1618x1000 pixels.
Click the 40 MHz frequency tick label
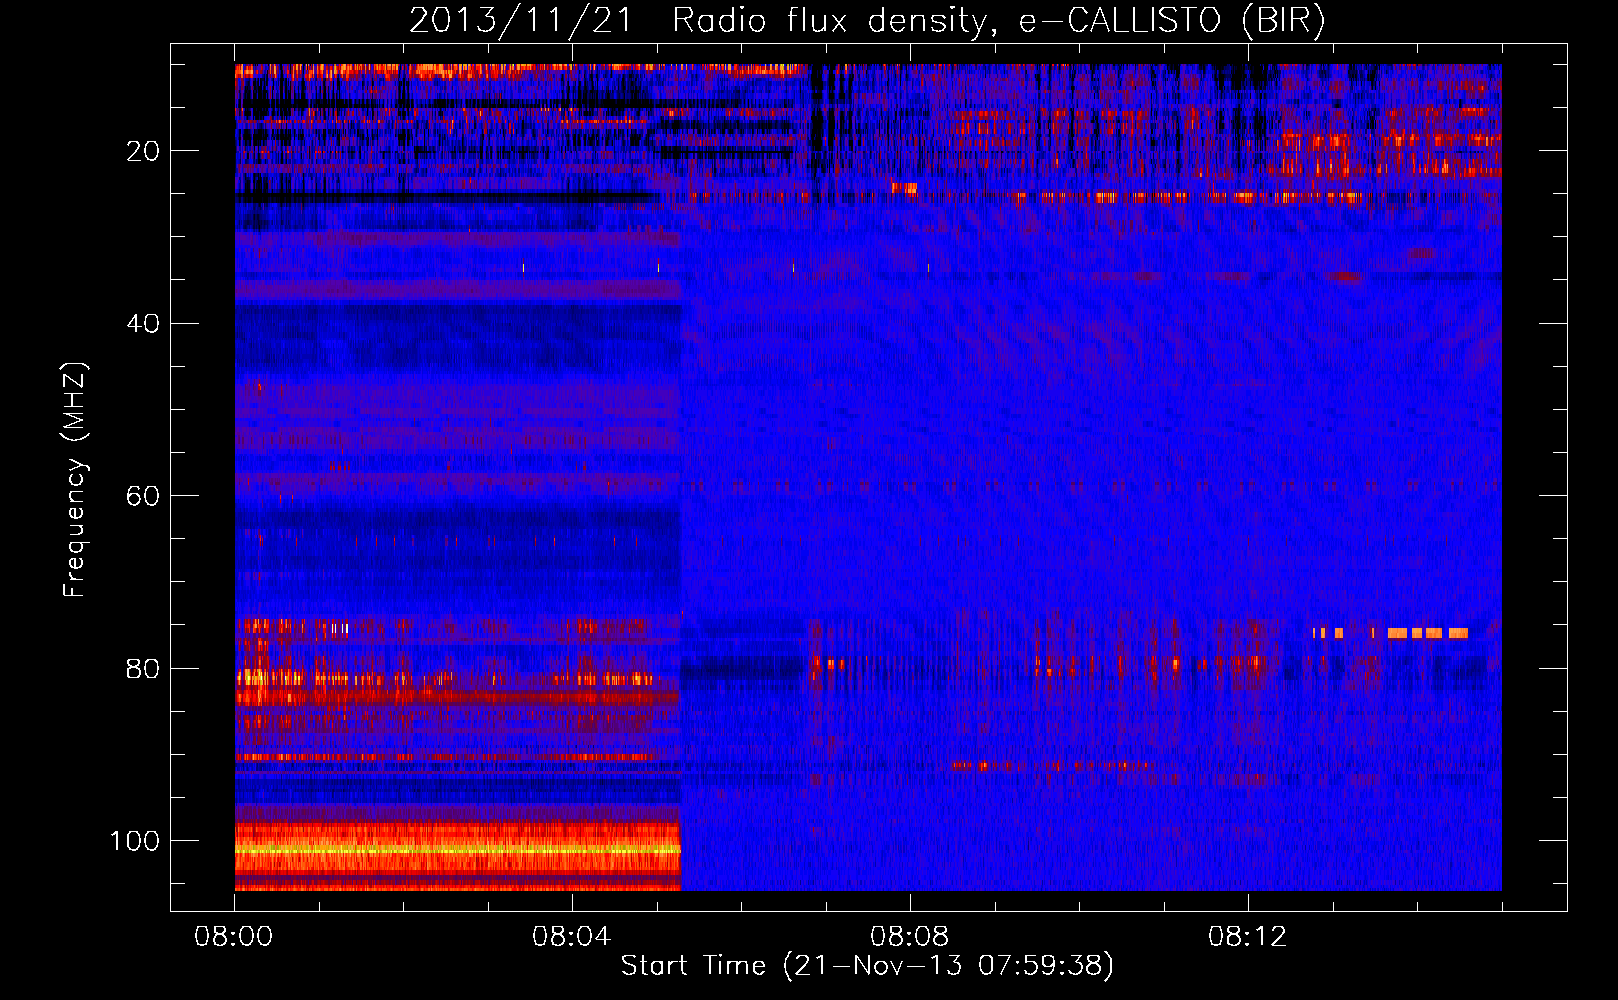(143, 324)
